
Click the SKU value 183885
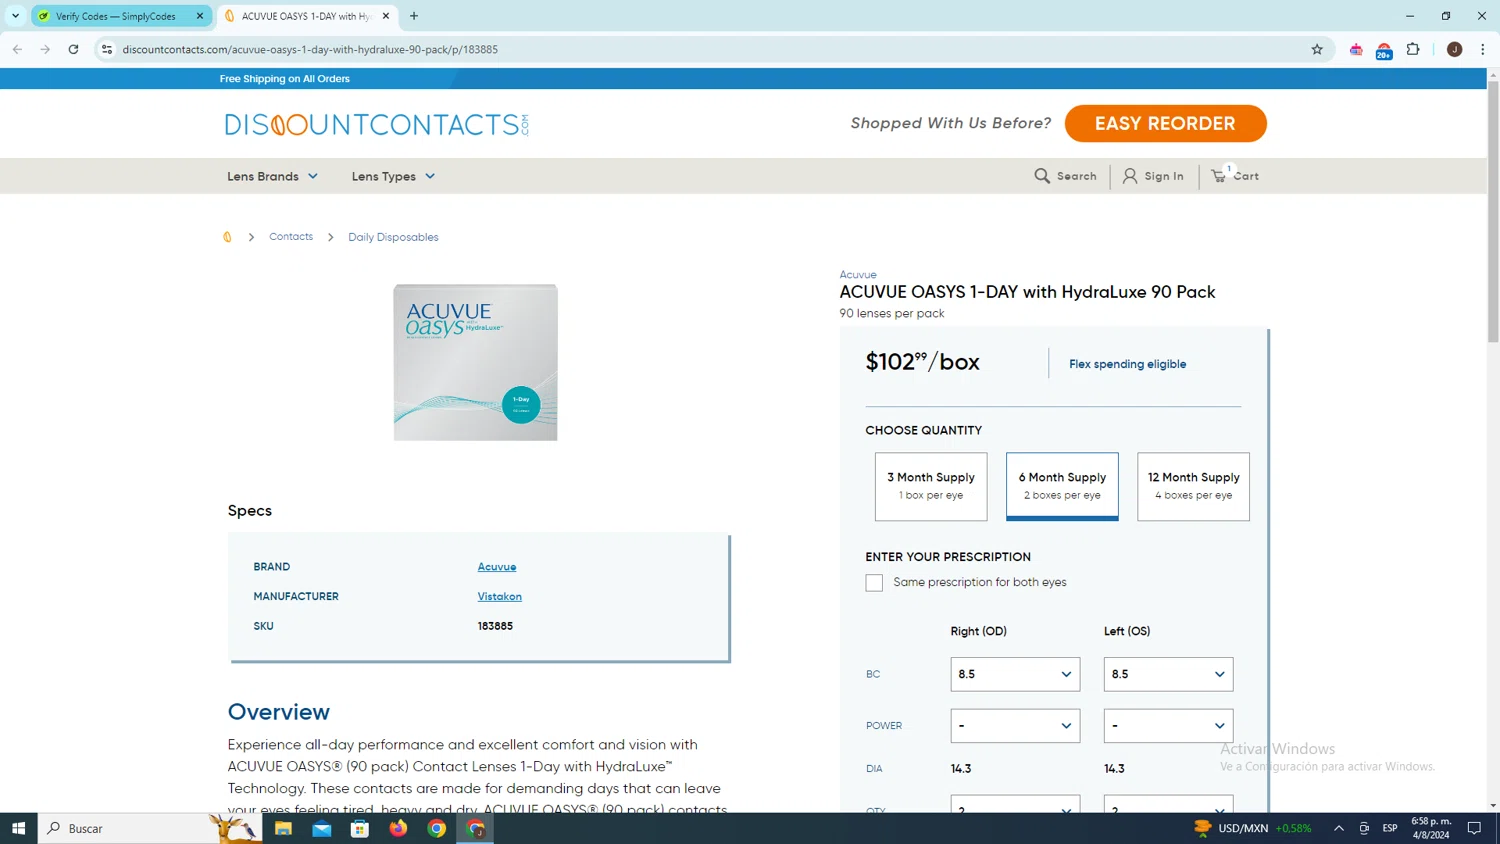tap(495, 627)
